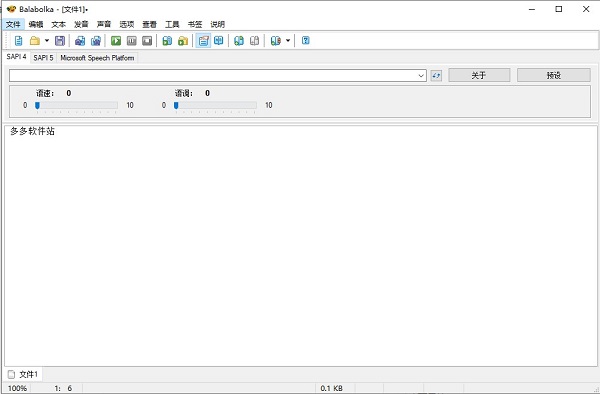Screen dimensions: 600x394
Task: Click the book icon with green plus
Action: pos(239,41)
